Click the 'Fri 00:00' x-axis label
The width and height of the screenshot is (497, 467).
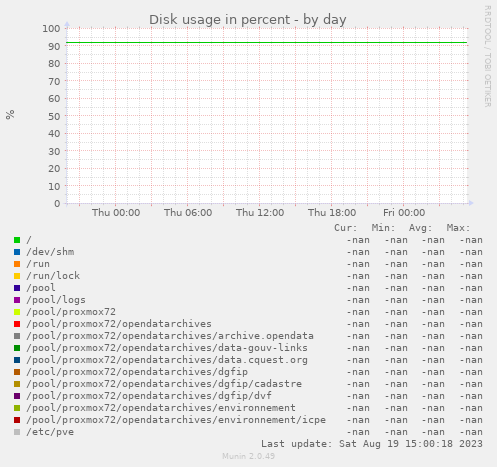pos(404,213)
